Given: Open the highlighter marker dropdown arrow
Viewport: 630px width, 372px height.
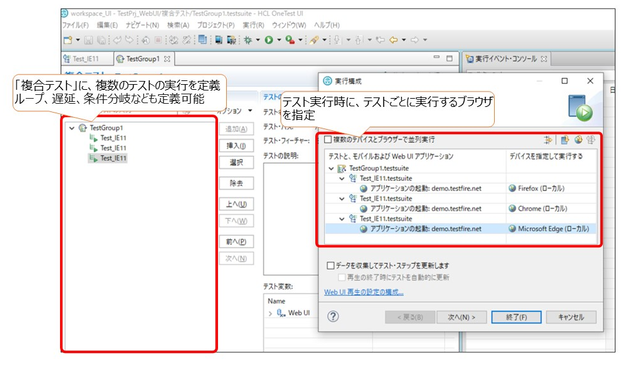Looking at the screenshot, I should (324, 40).
